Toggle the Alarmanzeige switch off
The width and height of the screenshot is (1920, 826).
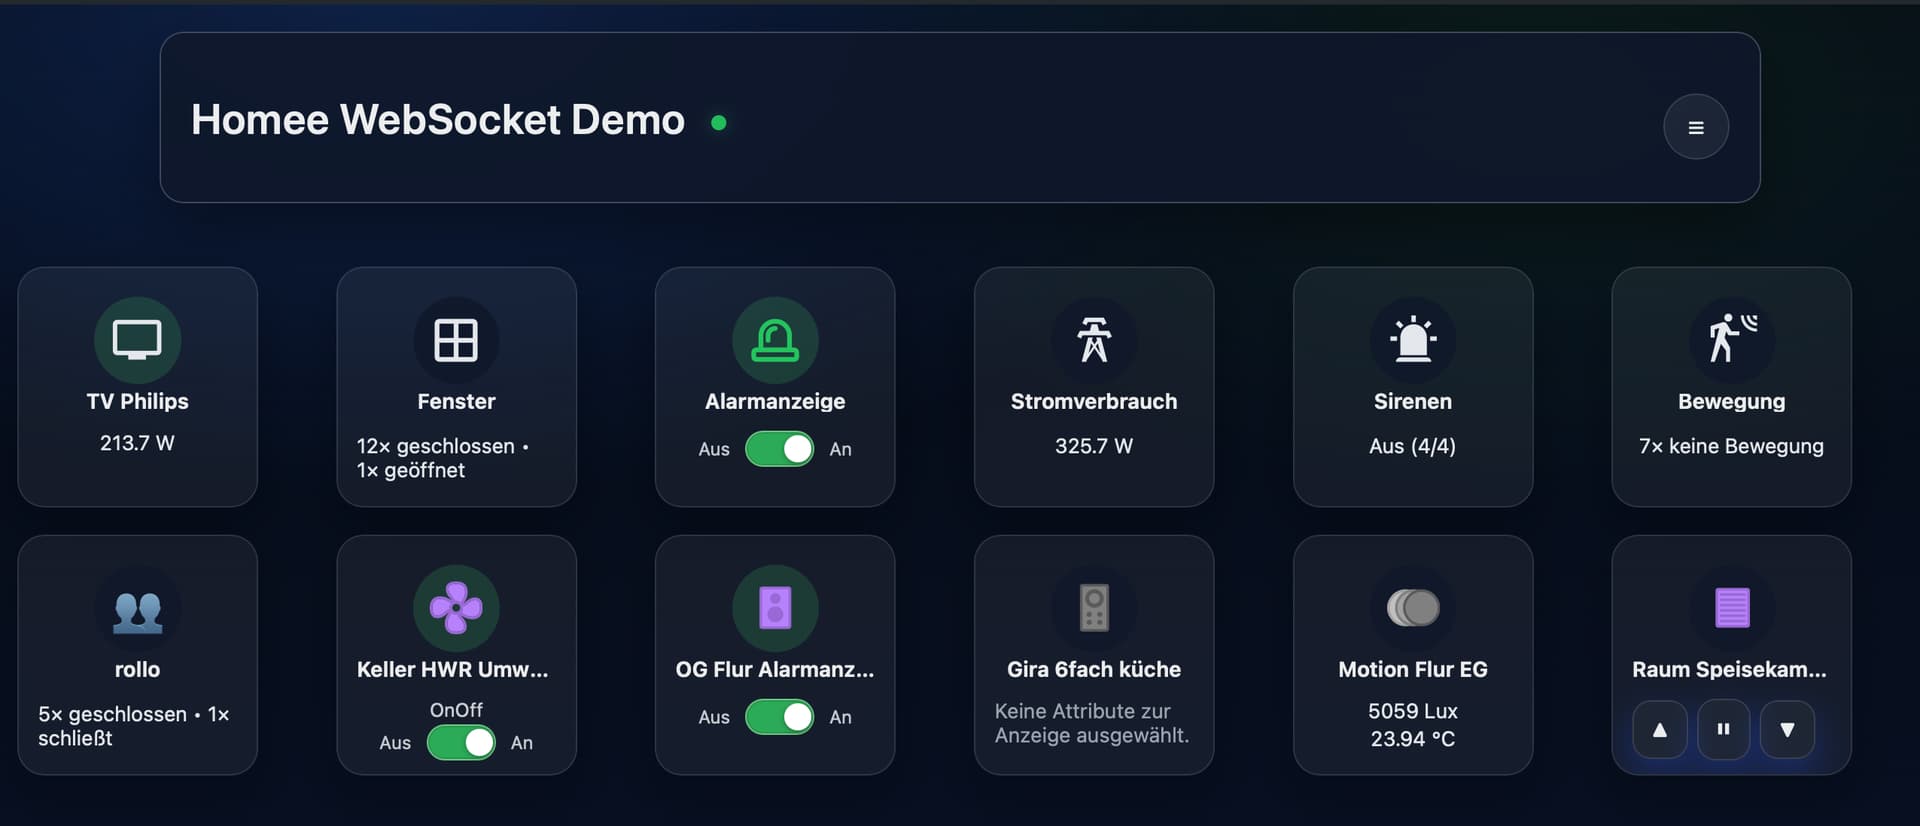click(779, 449)
